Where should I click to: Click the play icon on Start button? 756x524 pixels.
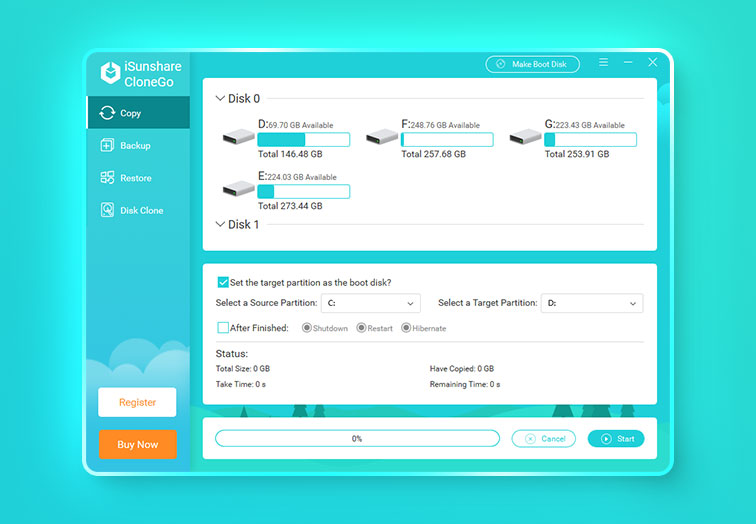(606, 439)
